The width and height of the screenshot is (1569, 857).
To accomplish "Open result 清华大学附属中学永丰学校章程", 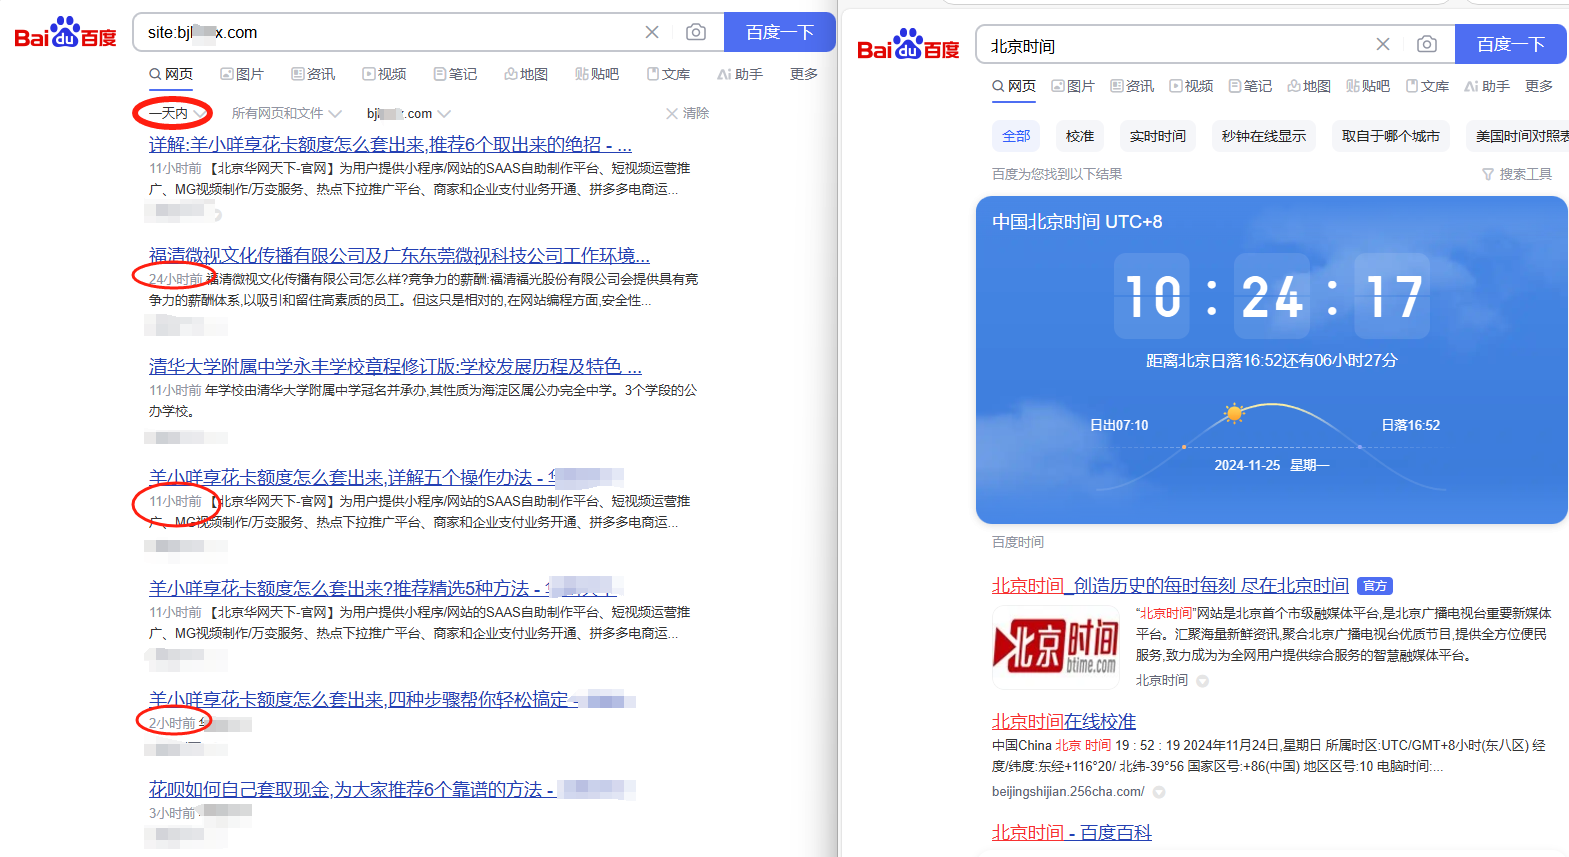I will click(395, 366).
